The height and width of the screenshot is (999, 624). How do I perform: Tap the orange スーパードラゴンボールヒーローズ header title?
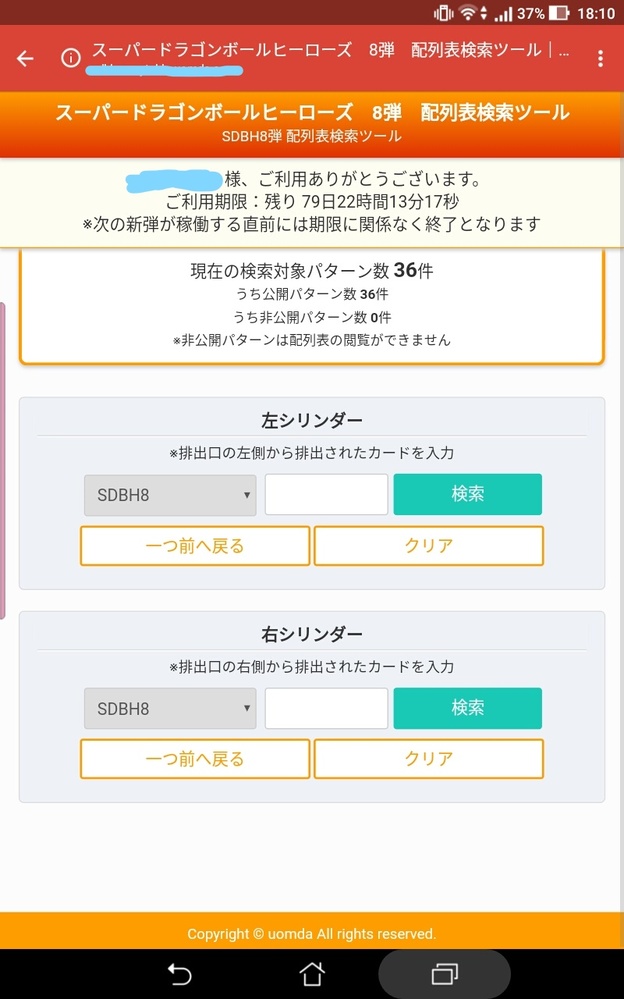click(312, 112)
